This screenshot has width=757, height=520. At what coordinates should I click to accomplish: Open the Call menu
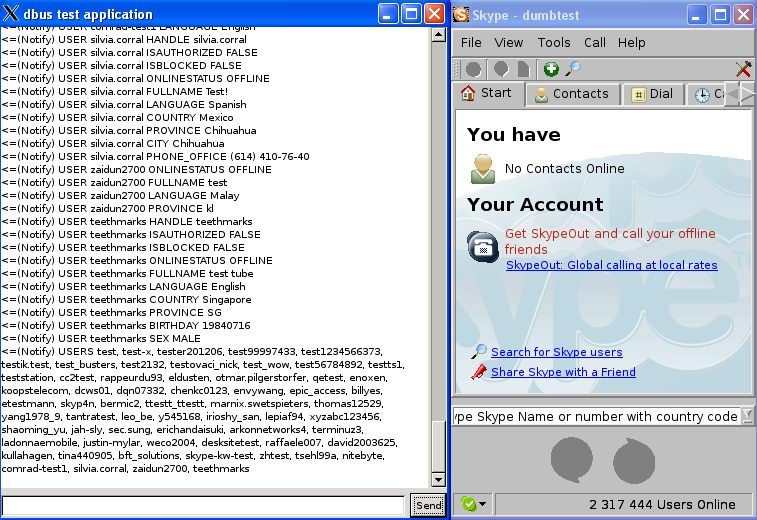(x=595, y=43)
